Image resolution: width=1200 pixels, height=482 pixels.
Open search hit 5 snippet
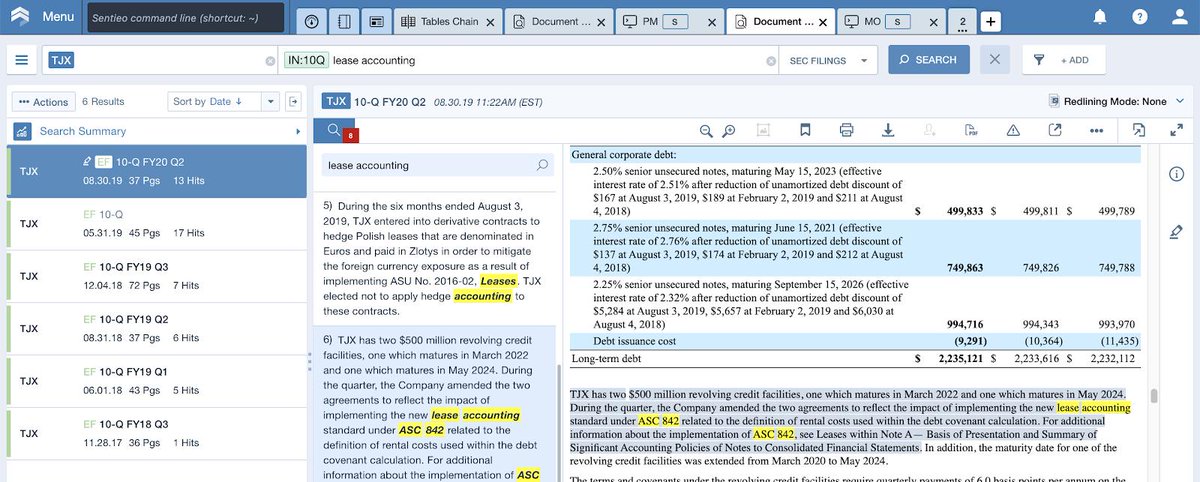(x=435, y=260)
